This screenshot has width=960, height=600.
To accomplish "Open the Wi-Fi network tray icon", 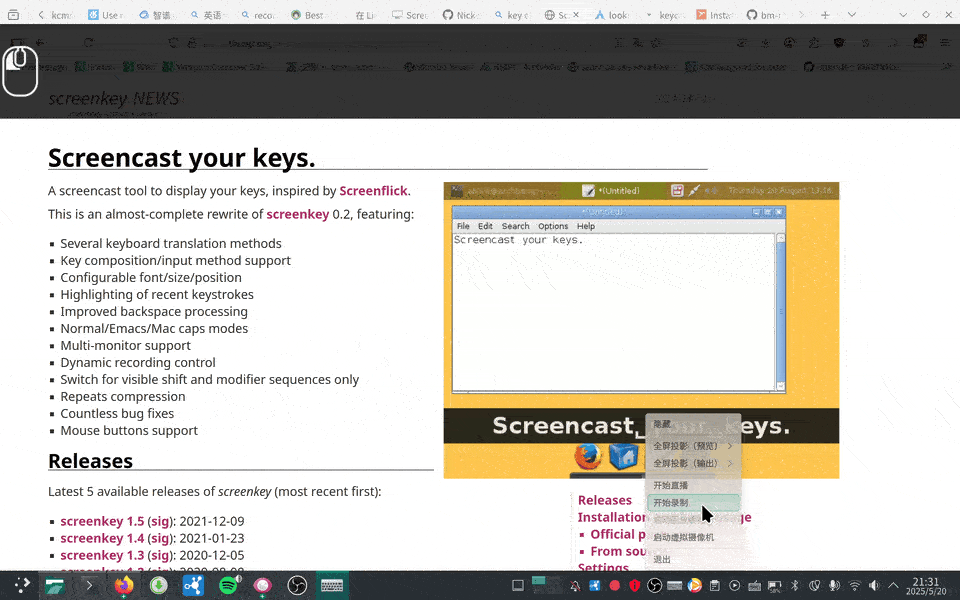I will click(855, 586).
